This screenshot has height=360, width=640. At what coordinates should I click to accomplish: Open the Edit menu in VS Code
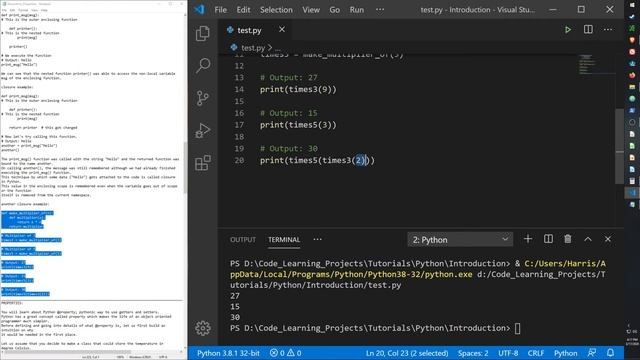[243, 10]
